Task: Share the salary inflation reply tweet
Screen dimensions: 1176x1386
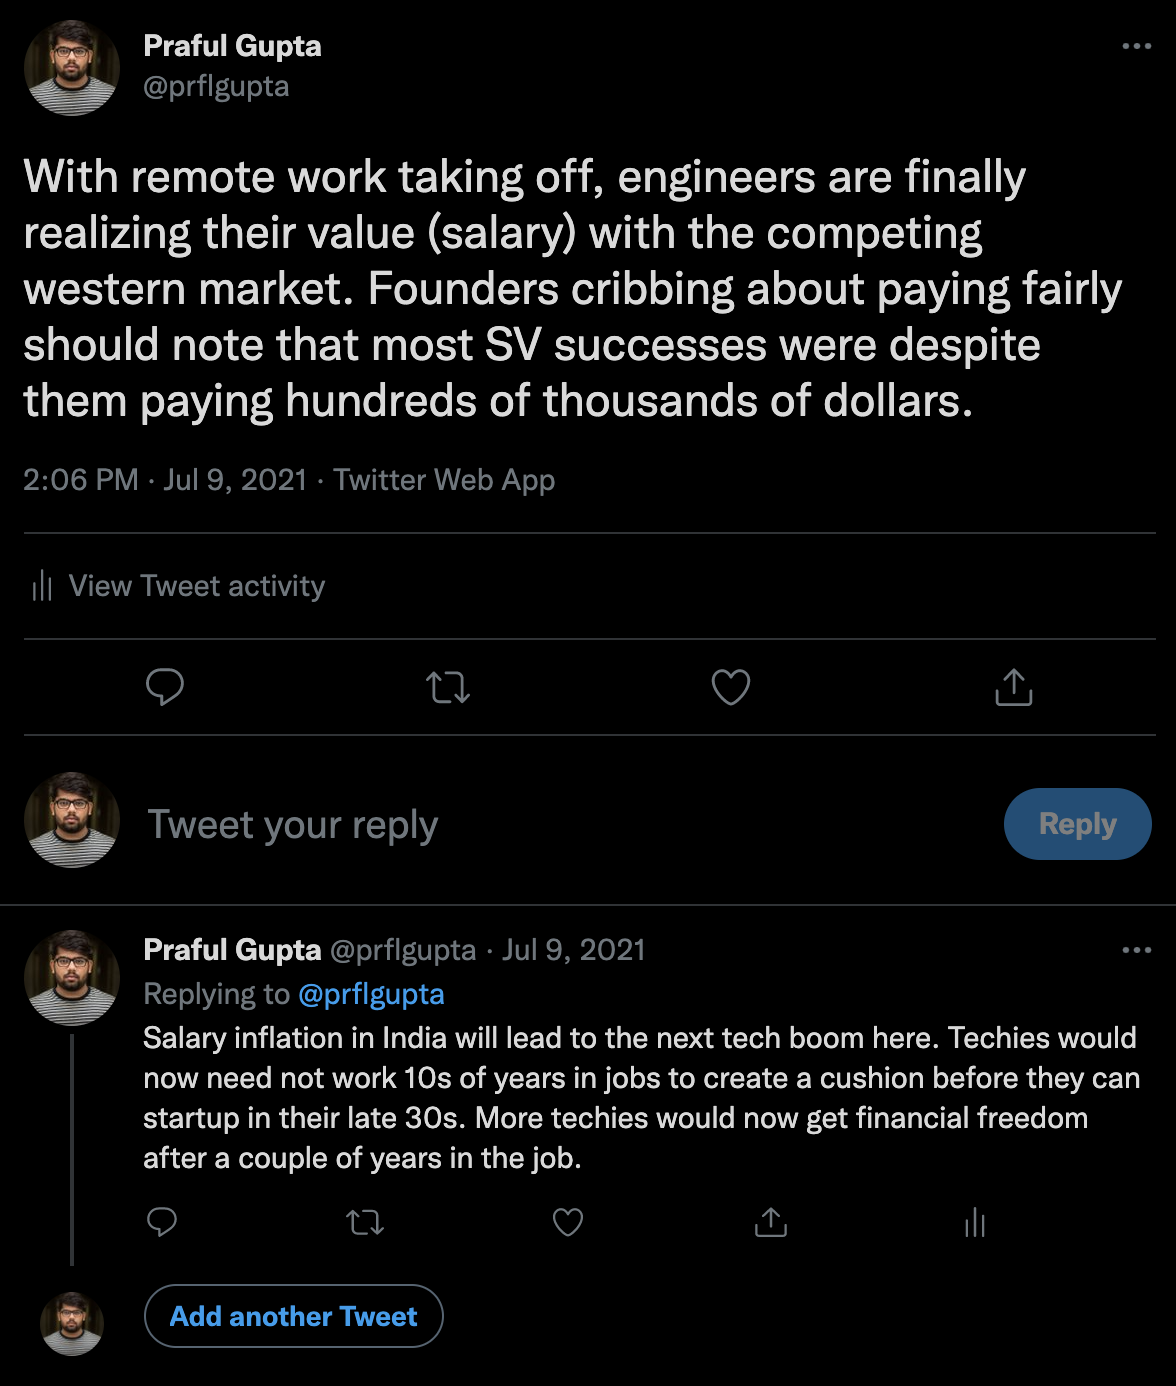Action: click(771, 1222)
